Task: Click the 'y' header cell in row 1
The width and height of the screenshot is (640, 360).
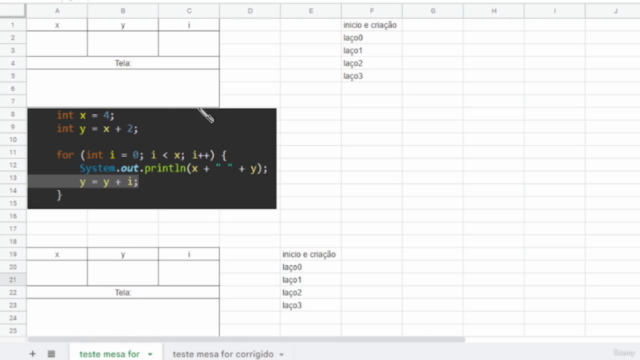Action: point(123,25)
